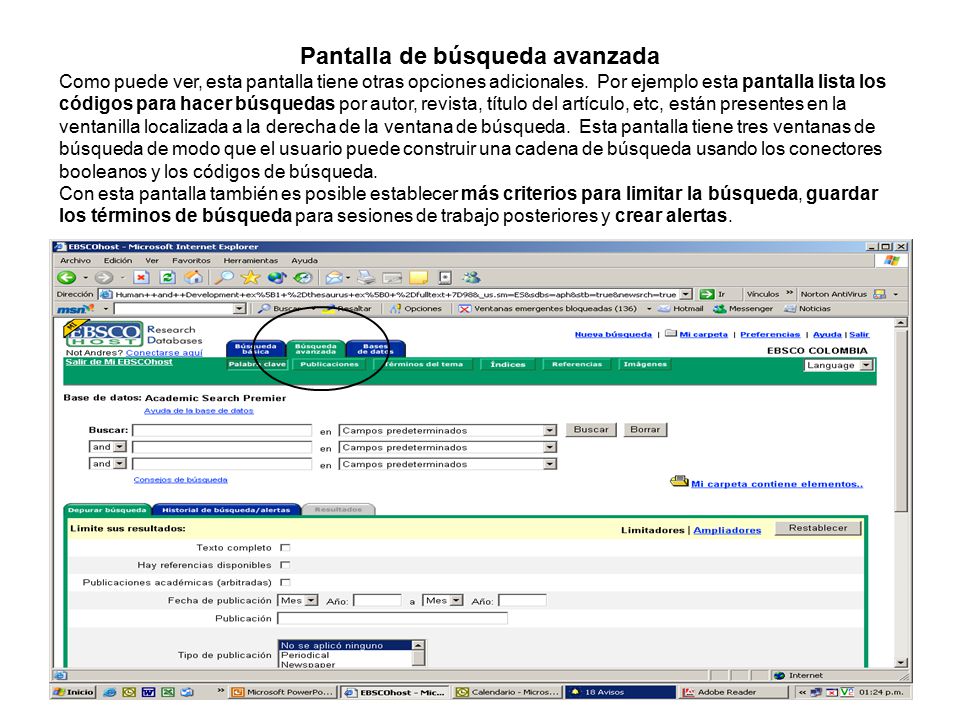Select Periodical in Tipo de publicación list
The height and width of the screenshot is (720, 960).
[305, 655]
